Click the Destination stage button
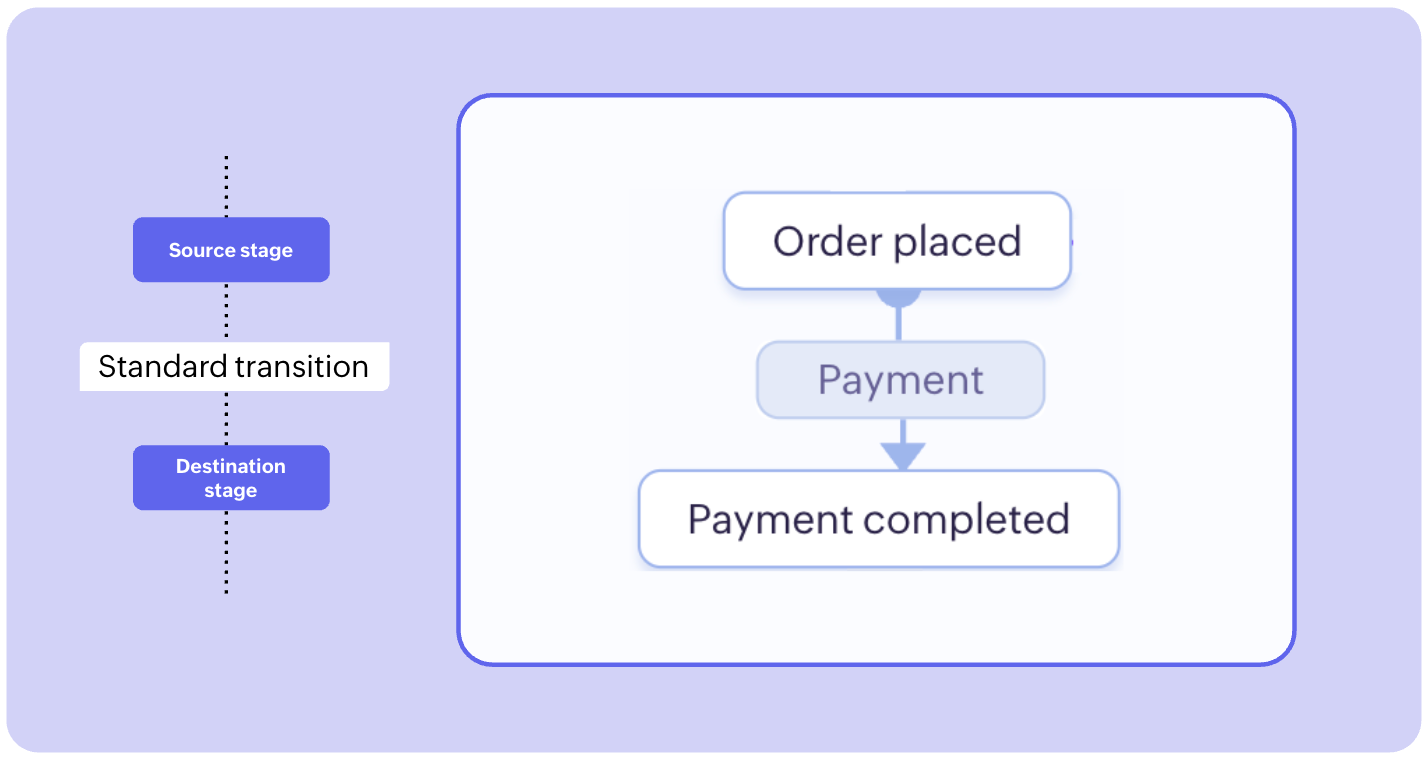1428x762 pixels. click(231, 478)
